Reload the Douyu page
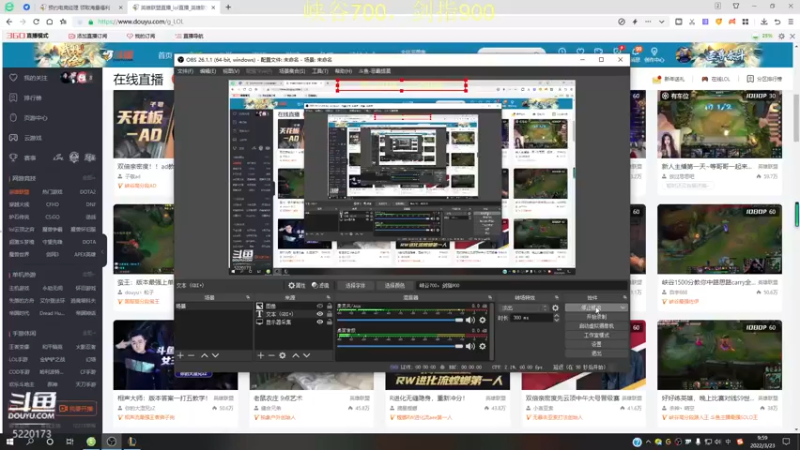 pos(36,21)
